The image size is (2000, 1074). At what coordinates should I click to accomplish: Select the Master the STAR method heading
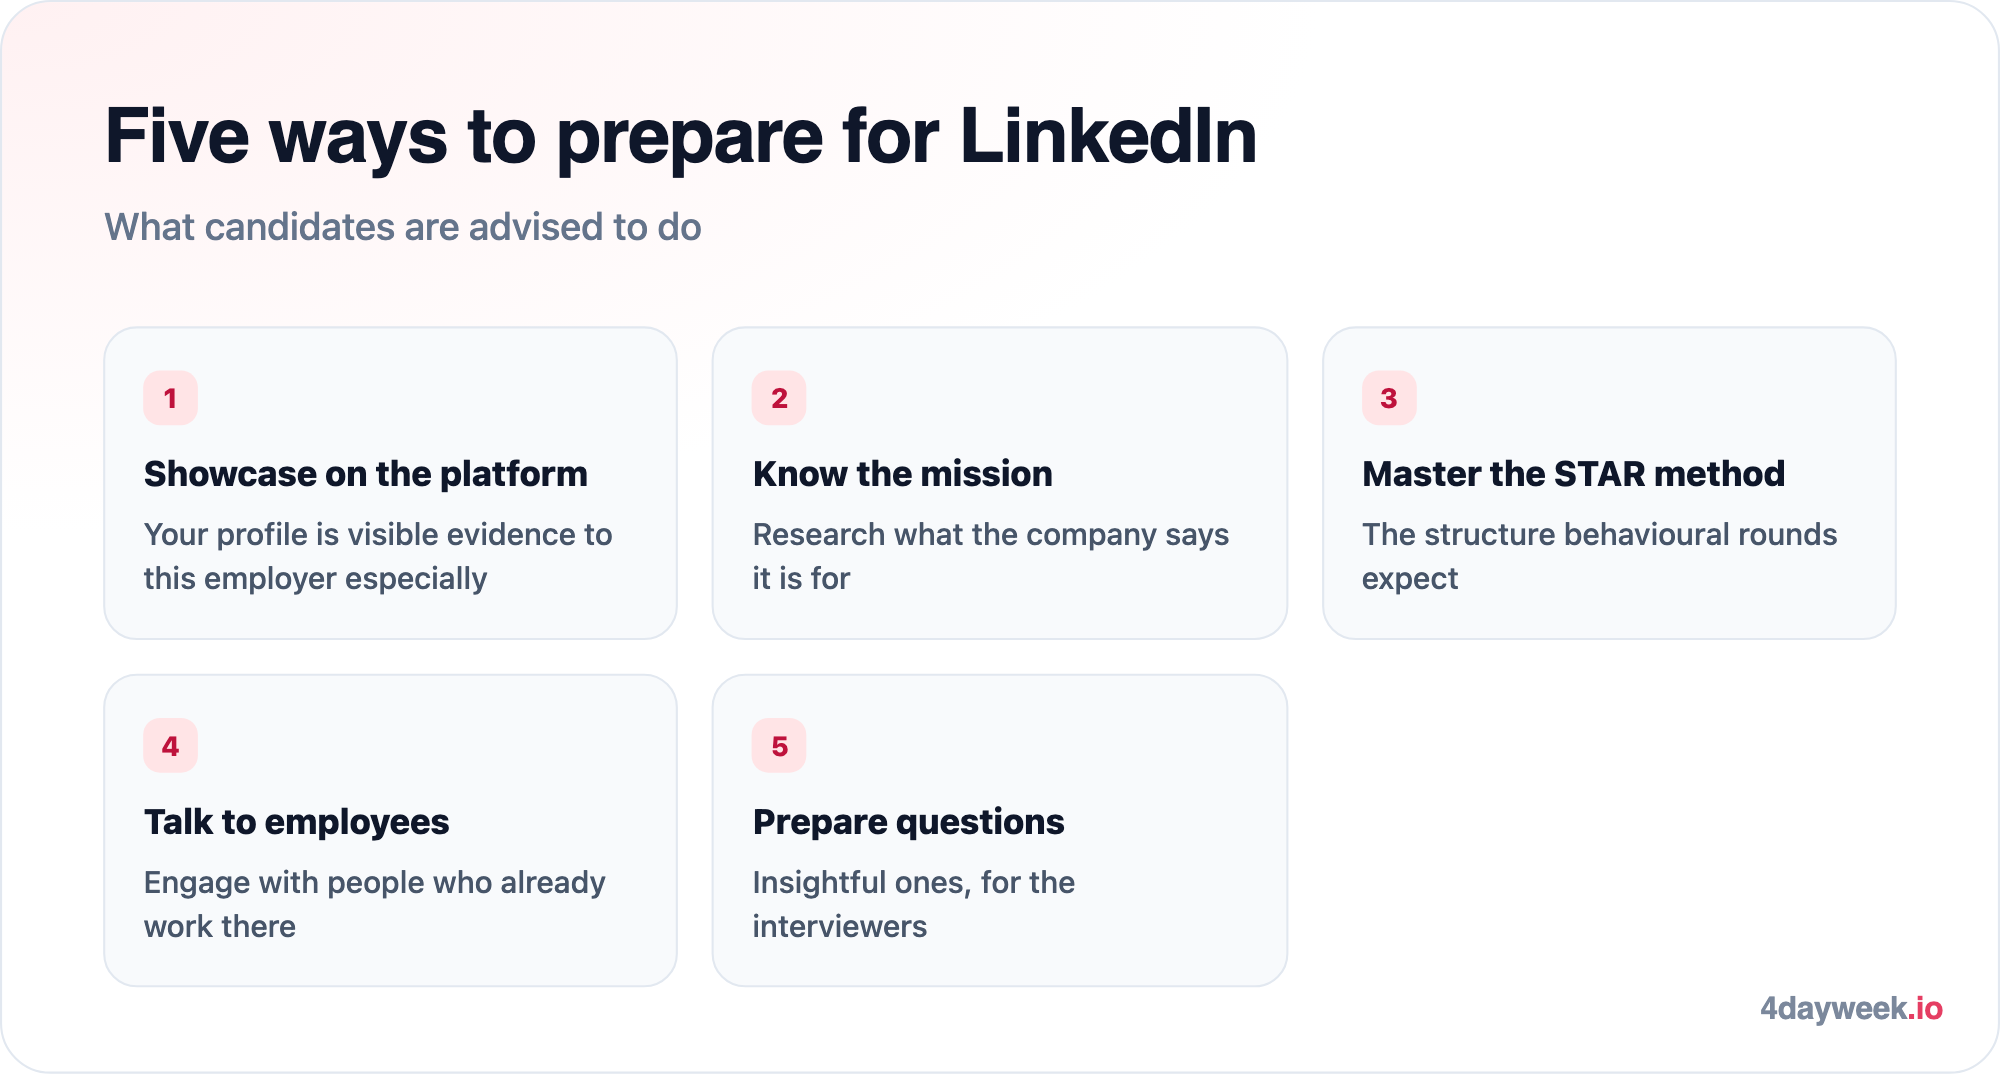point(1573,474)
